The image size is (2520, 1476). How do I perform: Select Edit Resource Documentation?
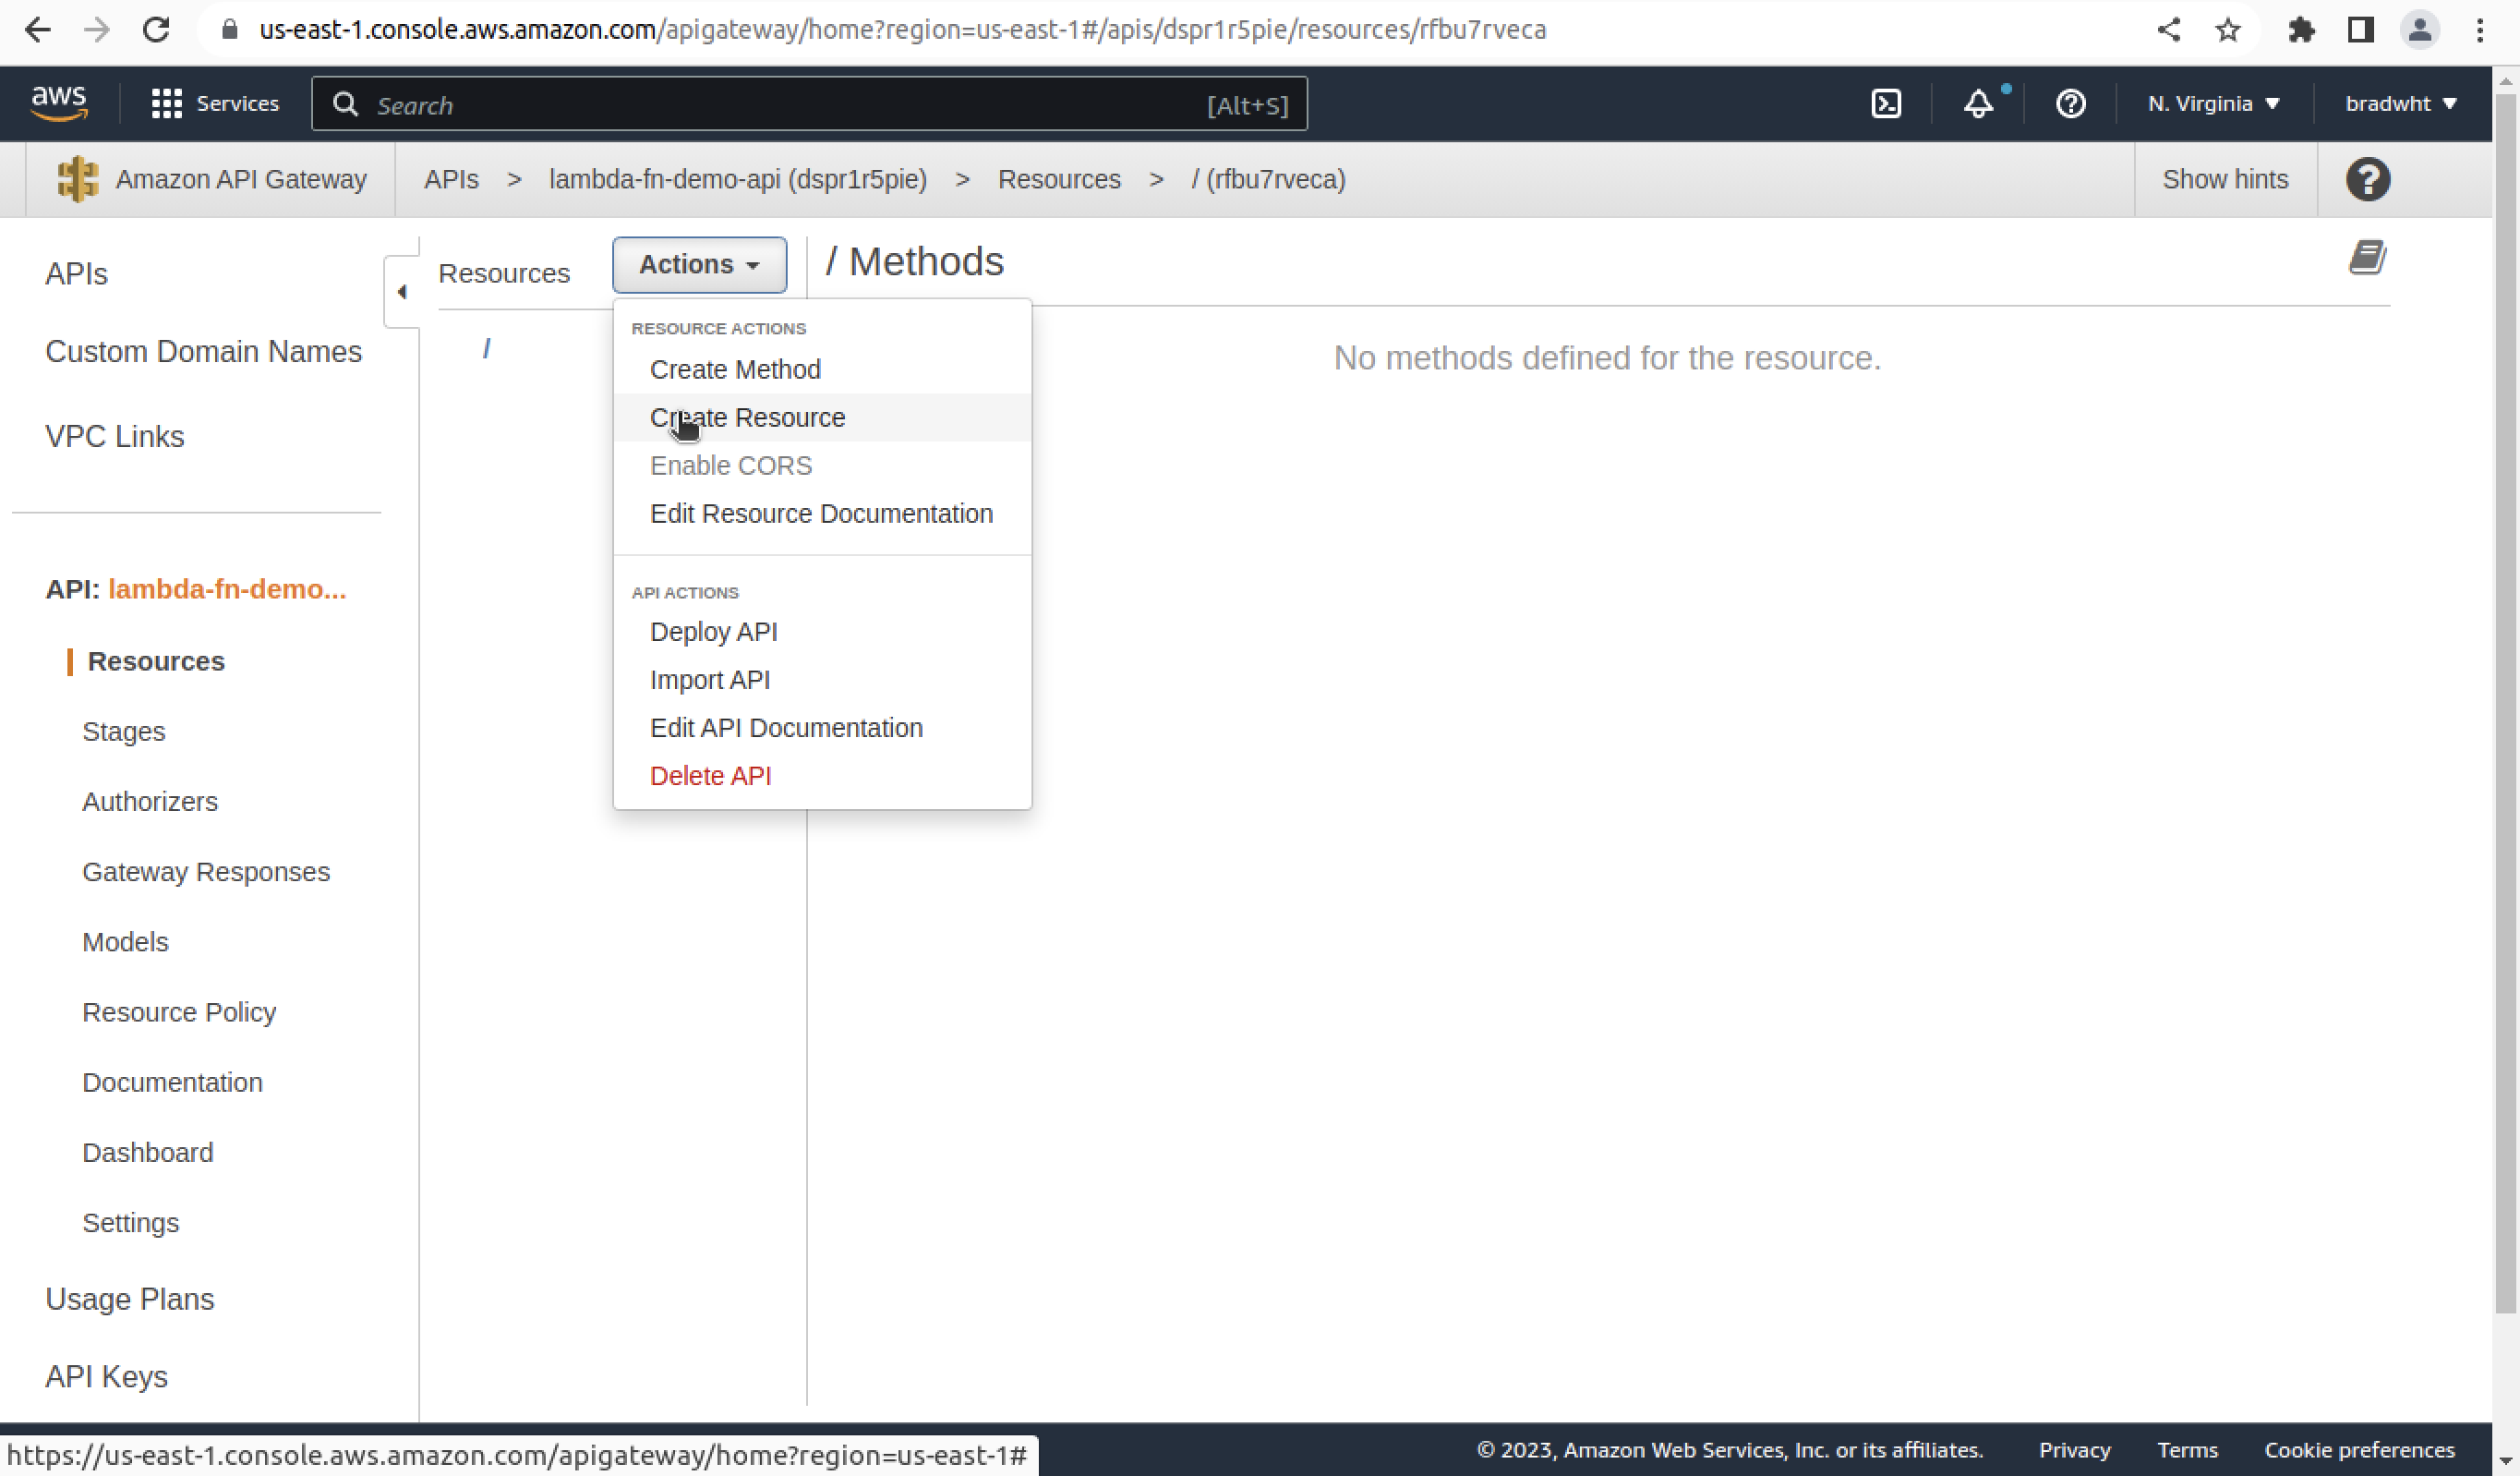(x=821, y=514)
